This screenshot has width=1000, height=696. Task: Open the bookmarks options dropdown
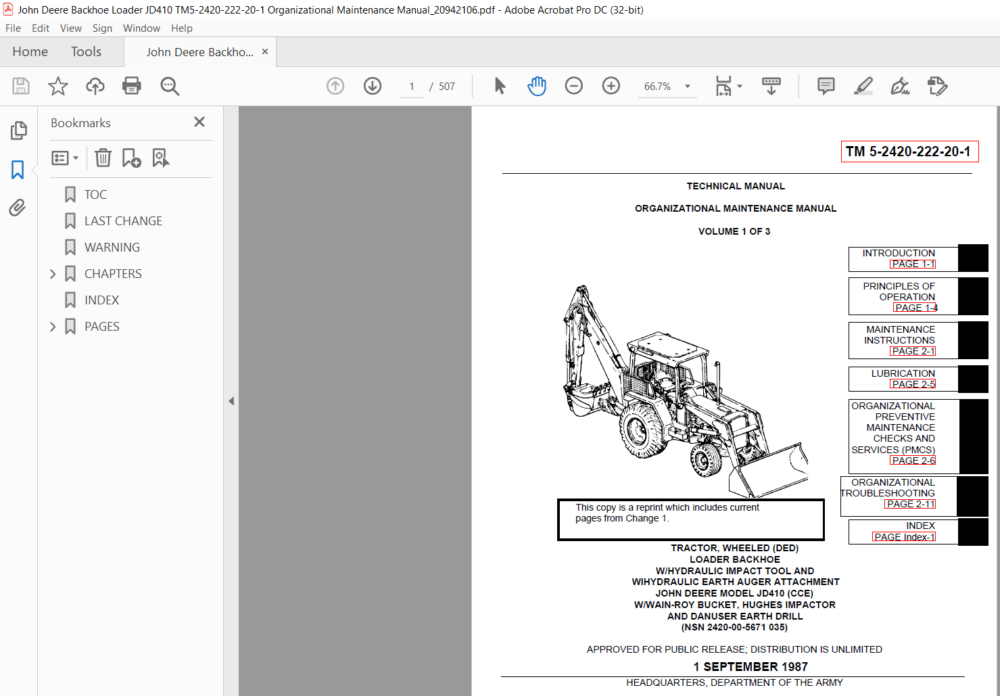(x=65, y=158)
